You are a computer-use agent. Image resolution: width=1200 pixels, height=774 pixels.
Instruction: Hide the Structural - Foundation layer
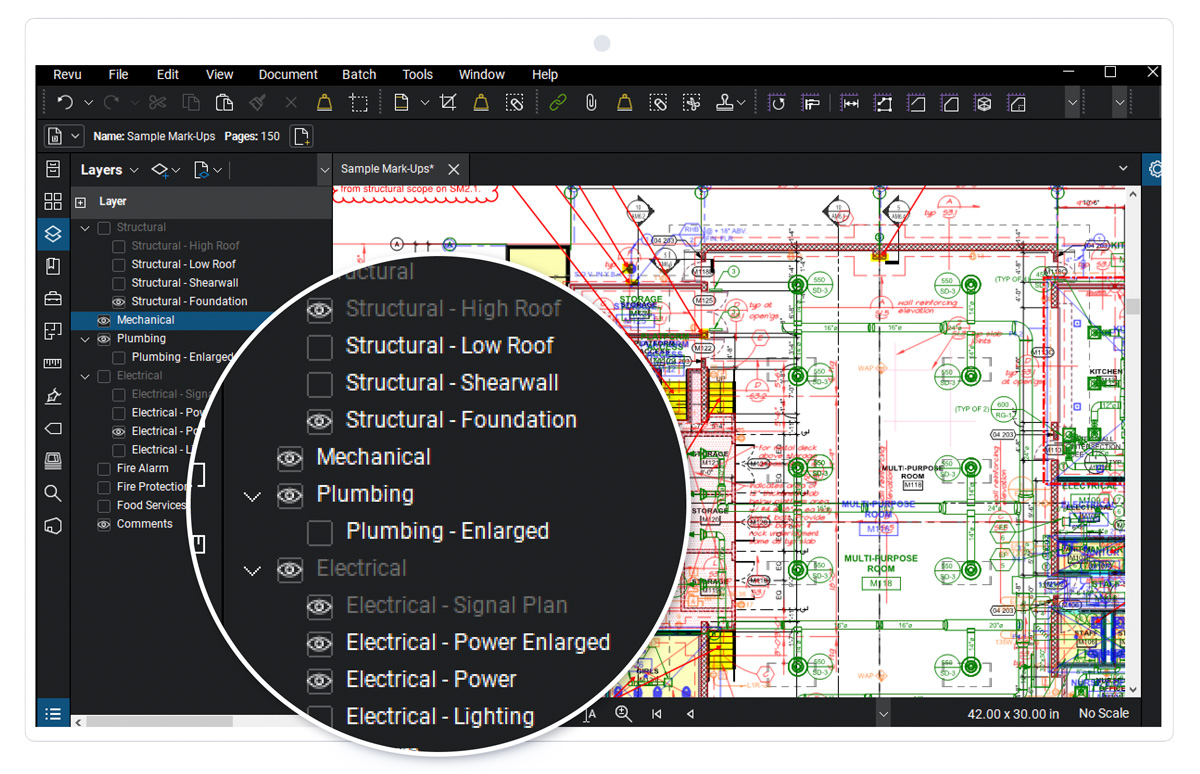[x=119, y=302]
